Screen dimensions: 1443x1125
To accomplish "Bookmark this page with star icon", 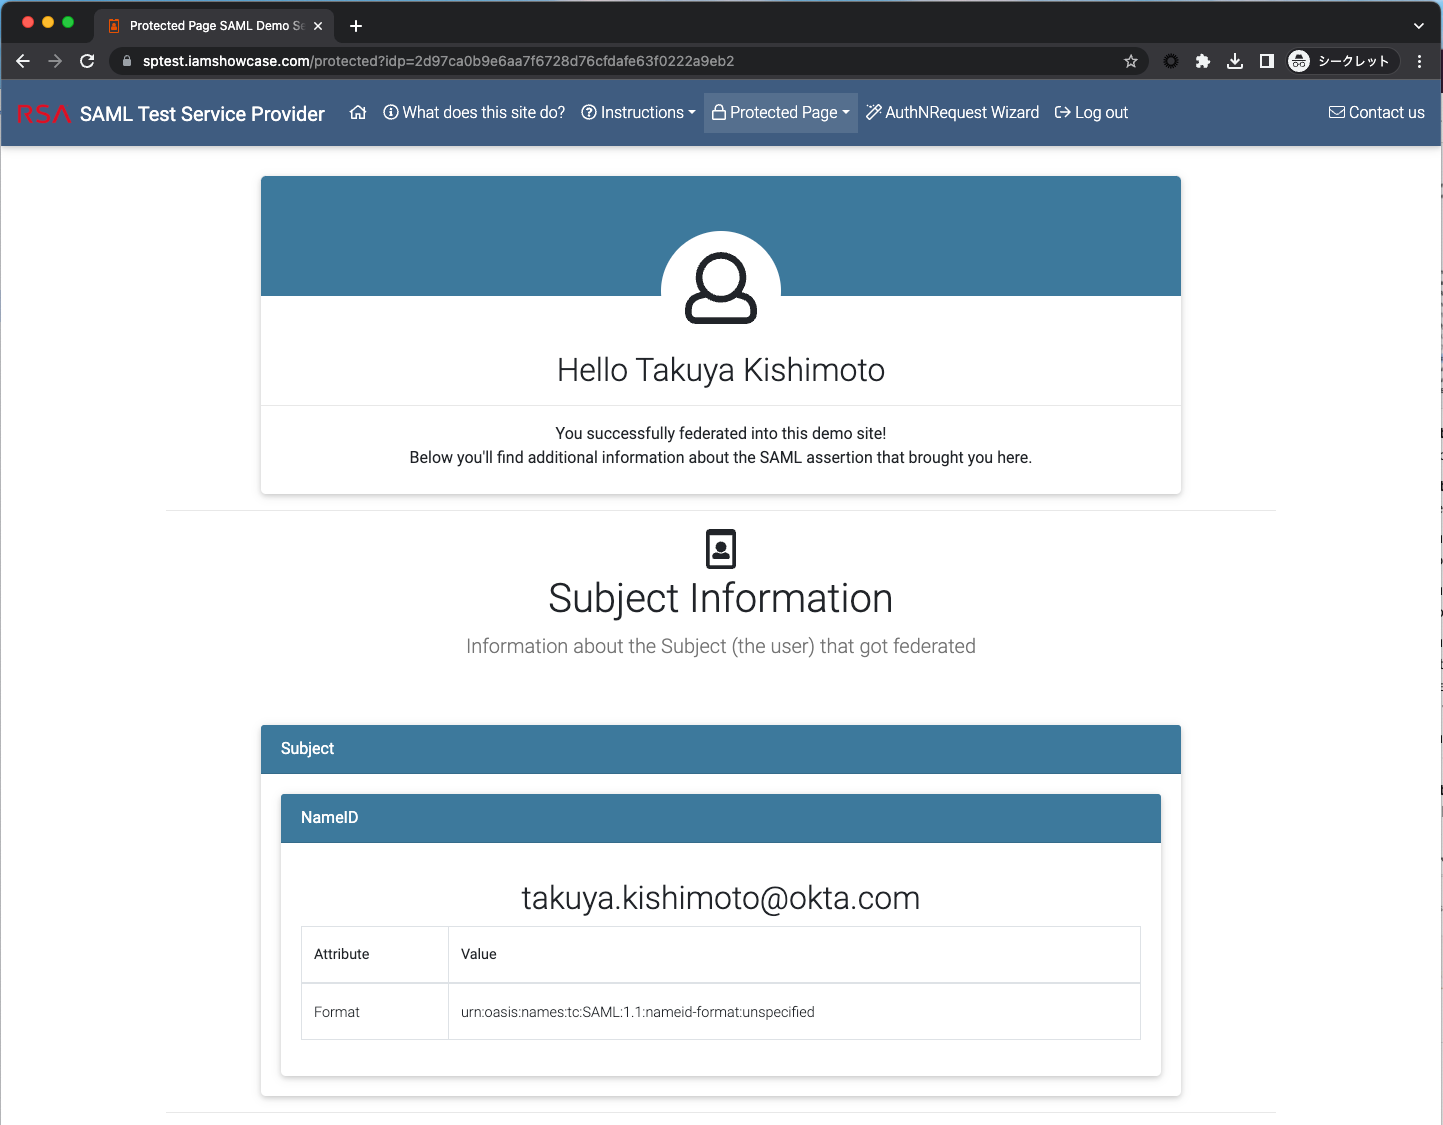I will point(1131,61).
